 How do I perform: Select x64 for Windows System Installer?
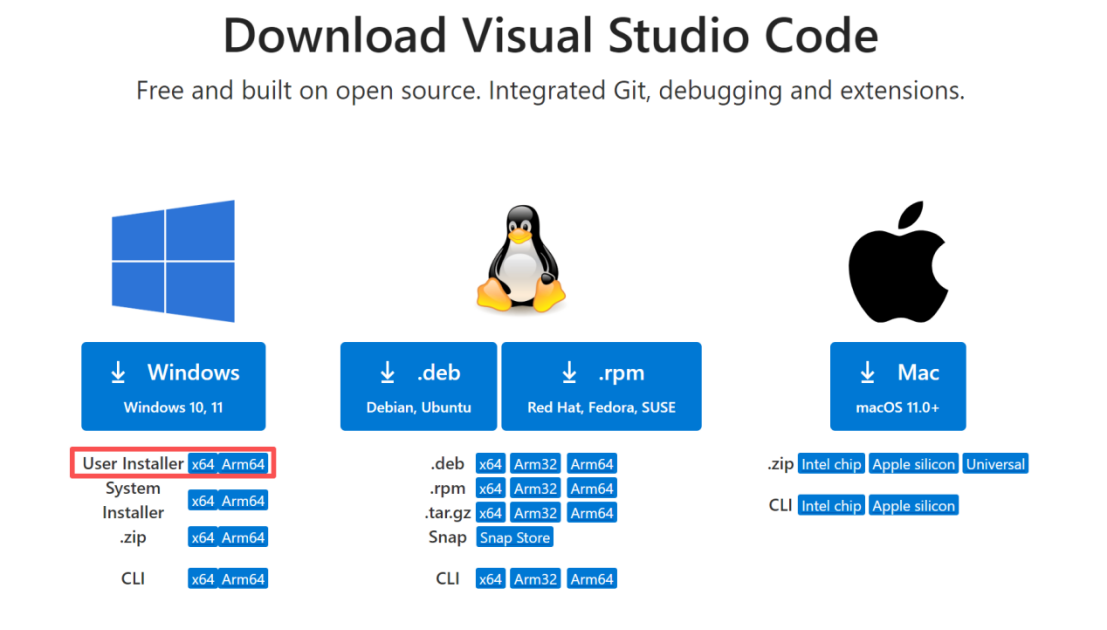tap(203, 501)
